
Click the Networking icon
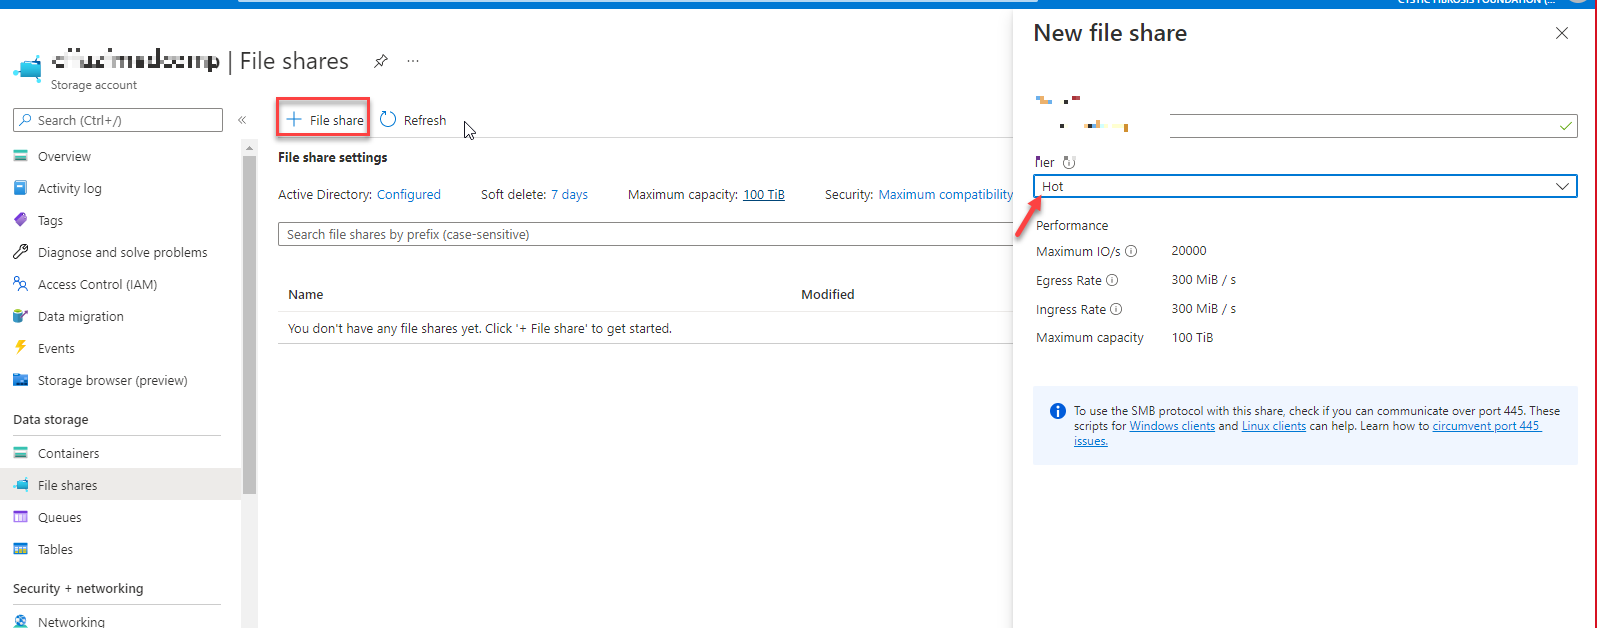coord(20,621)
